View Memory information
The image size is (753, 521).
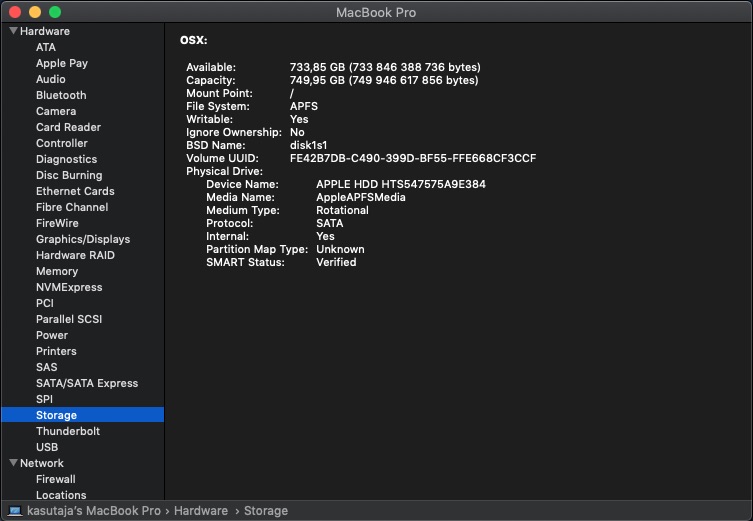[57, 271]
